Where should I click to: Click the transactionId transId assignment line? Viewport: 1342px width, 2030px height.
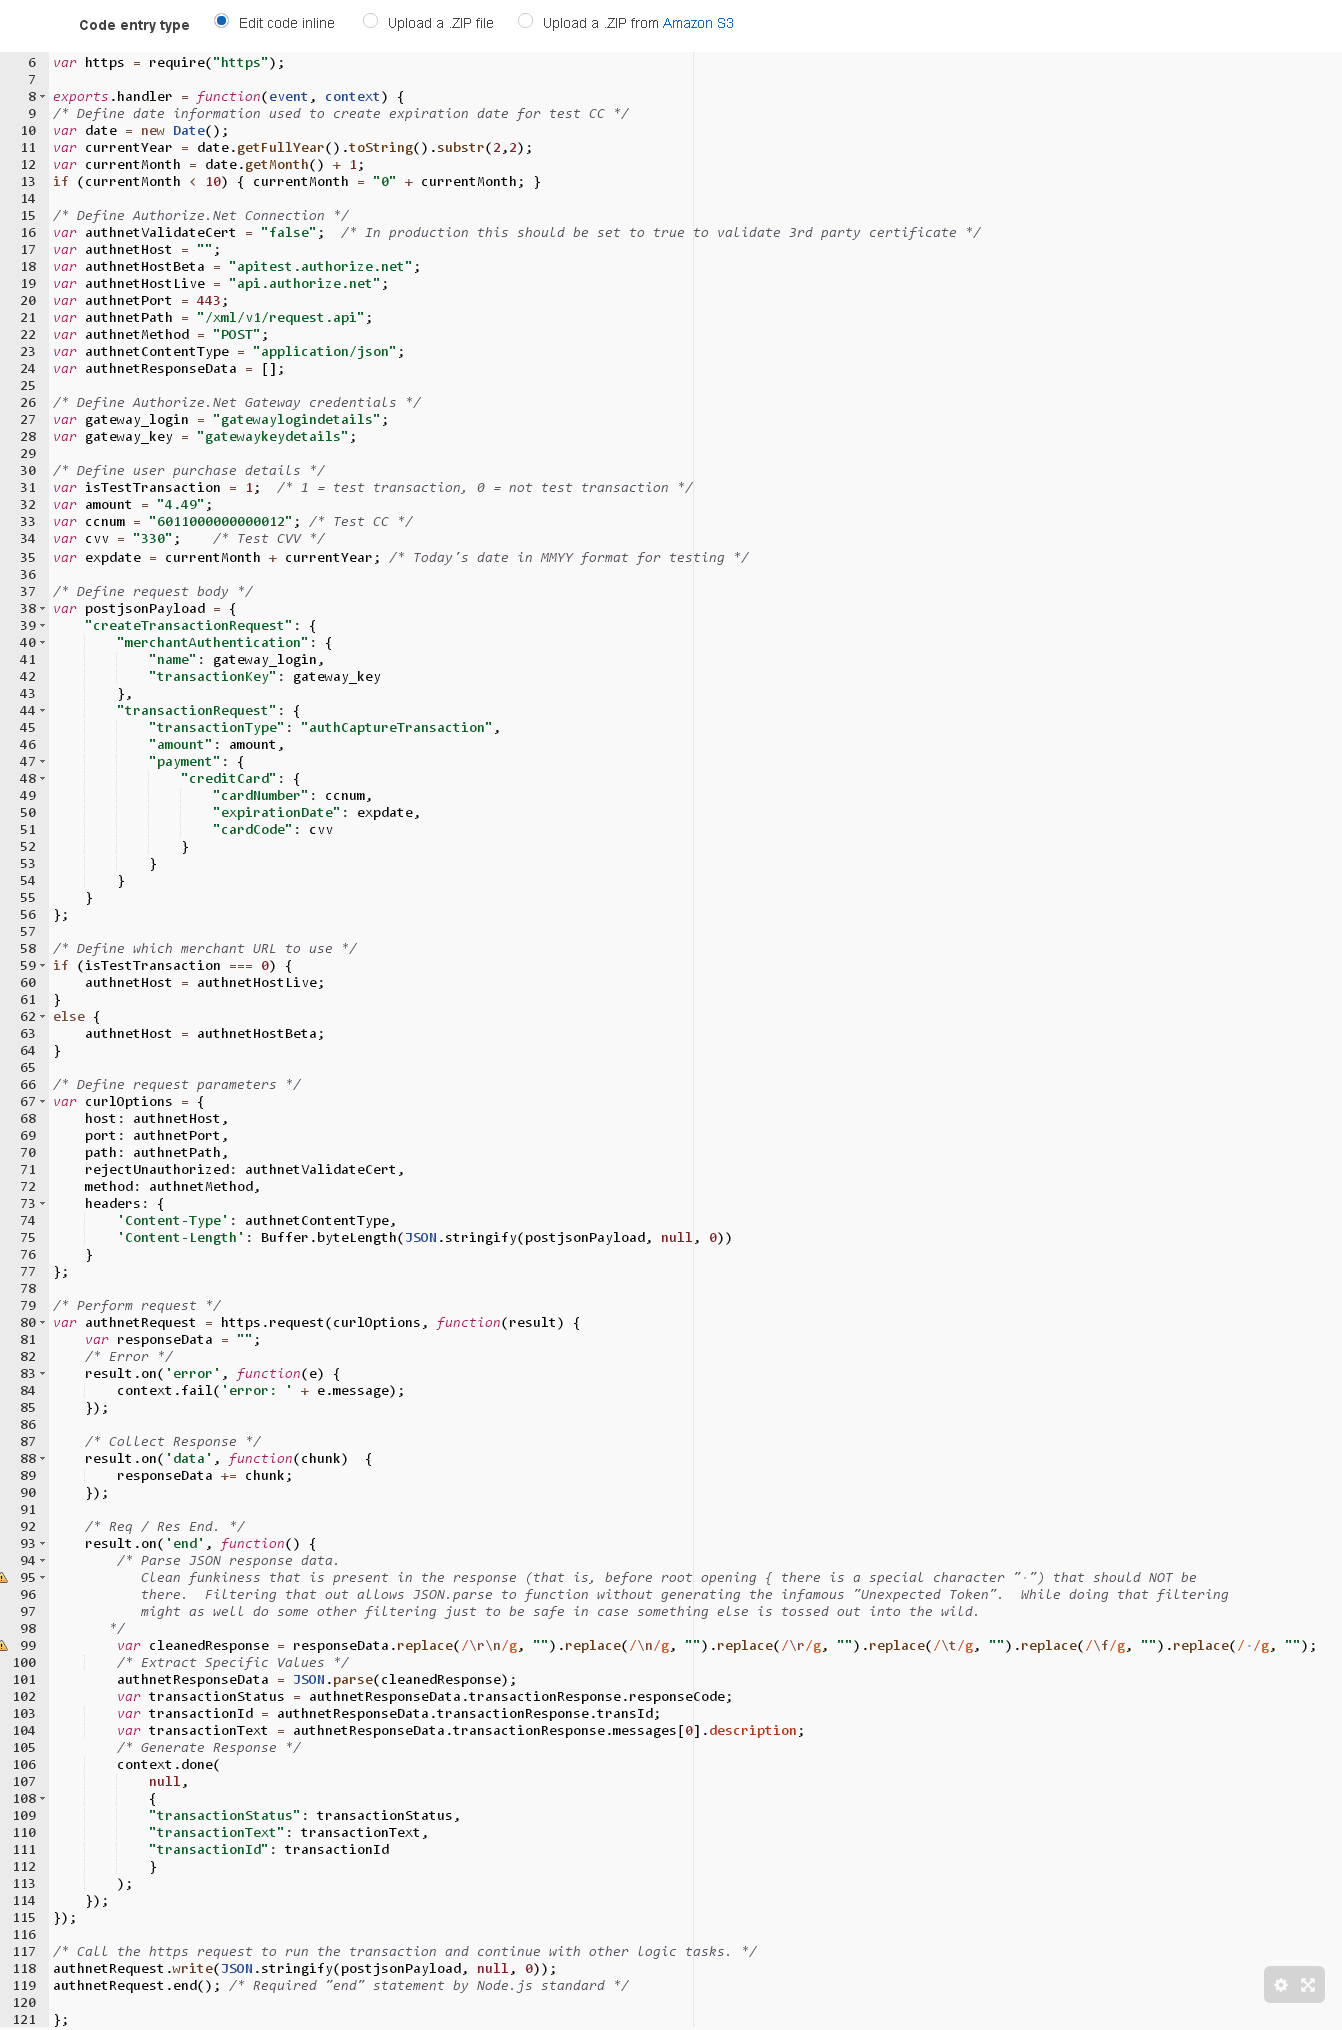tap(389, 1713)
